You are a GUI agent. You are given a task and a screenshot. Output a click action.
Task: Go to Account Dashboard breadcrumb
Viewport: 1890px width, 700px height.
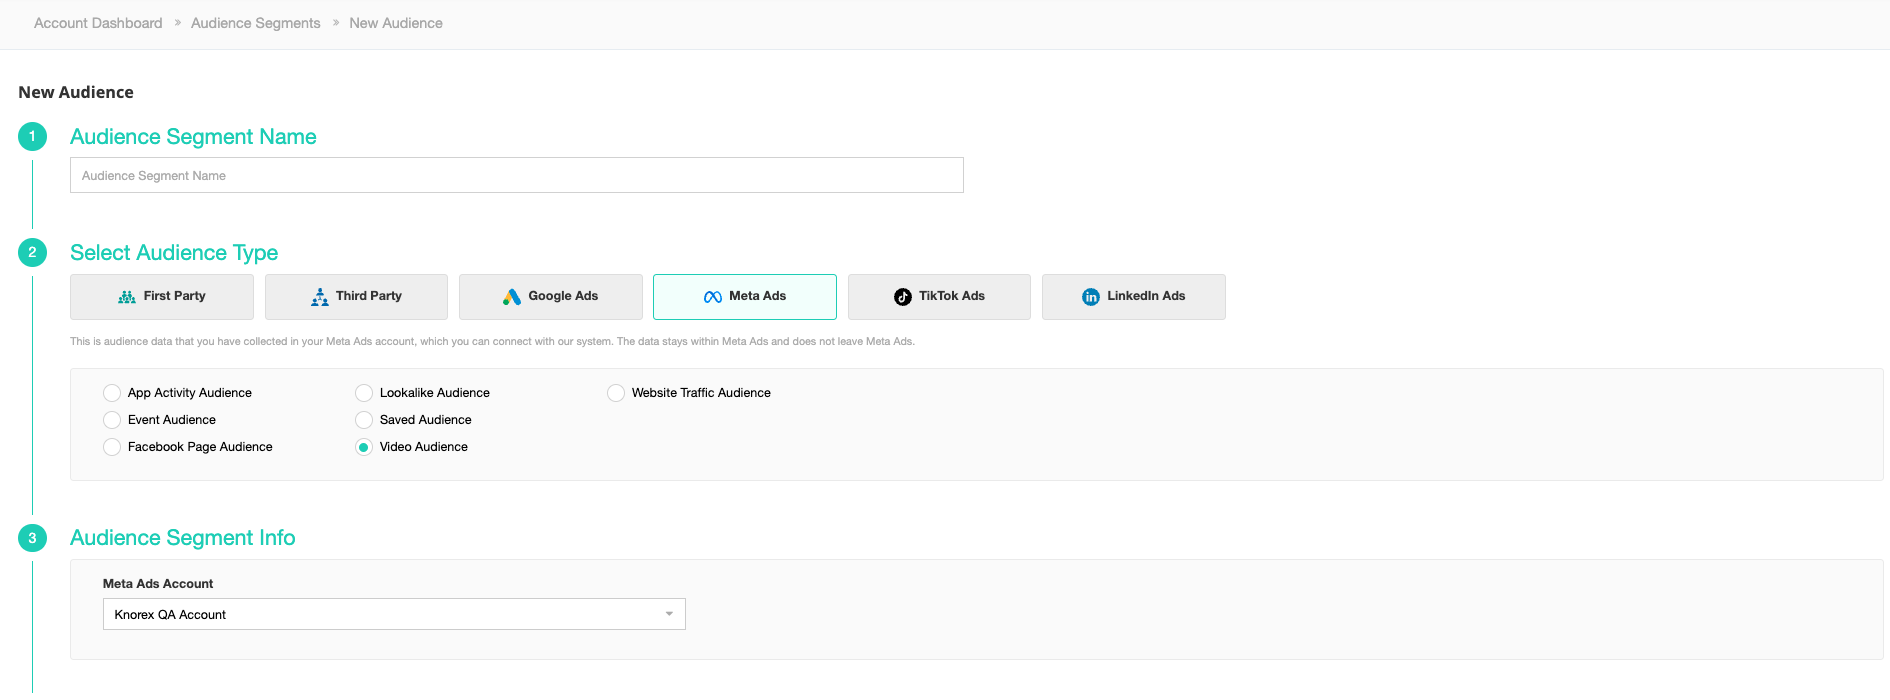tap(98, 23)
